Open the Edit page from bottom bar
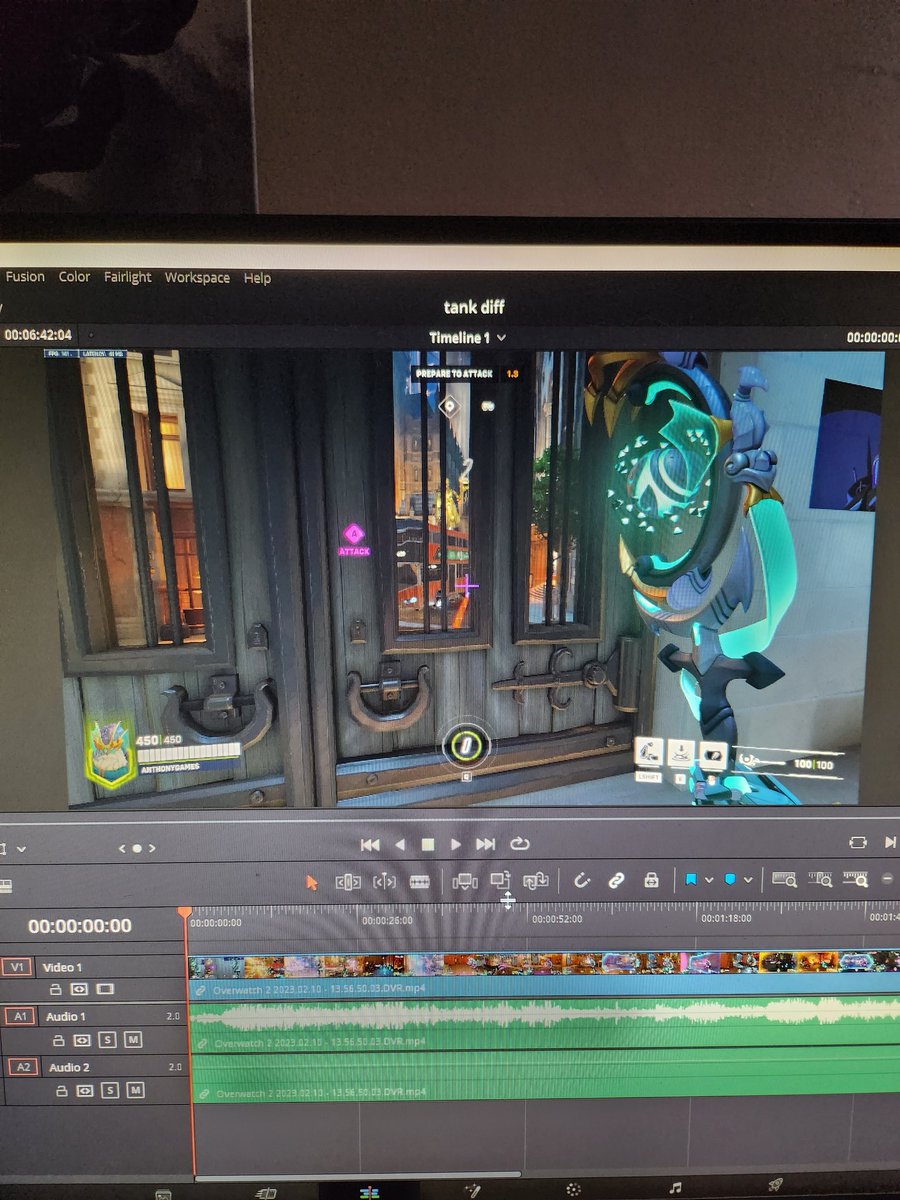The height and width of the screenshot is (1200, 900). pos(369,1192)
